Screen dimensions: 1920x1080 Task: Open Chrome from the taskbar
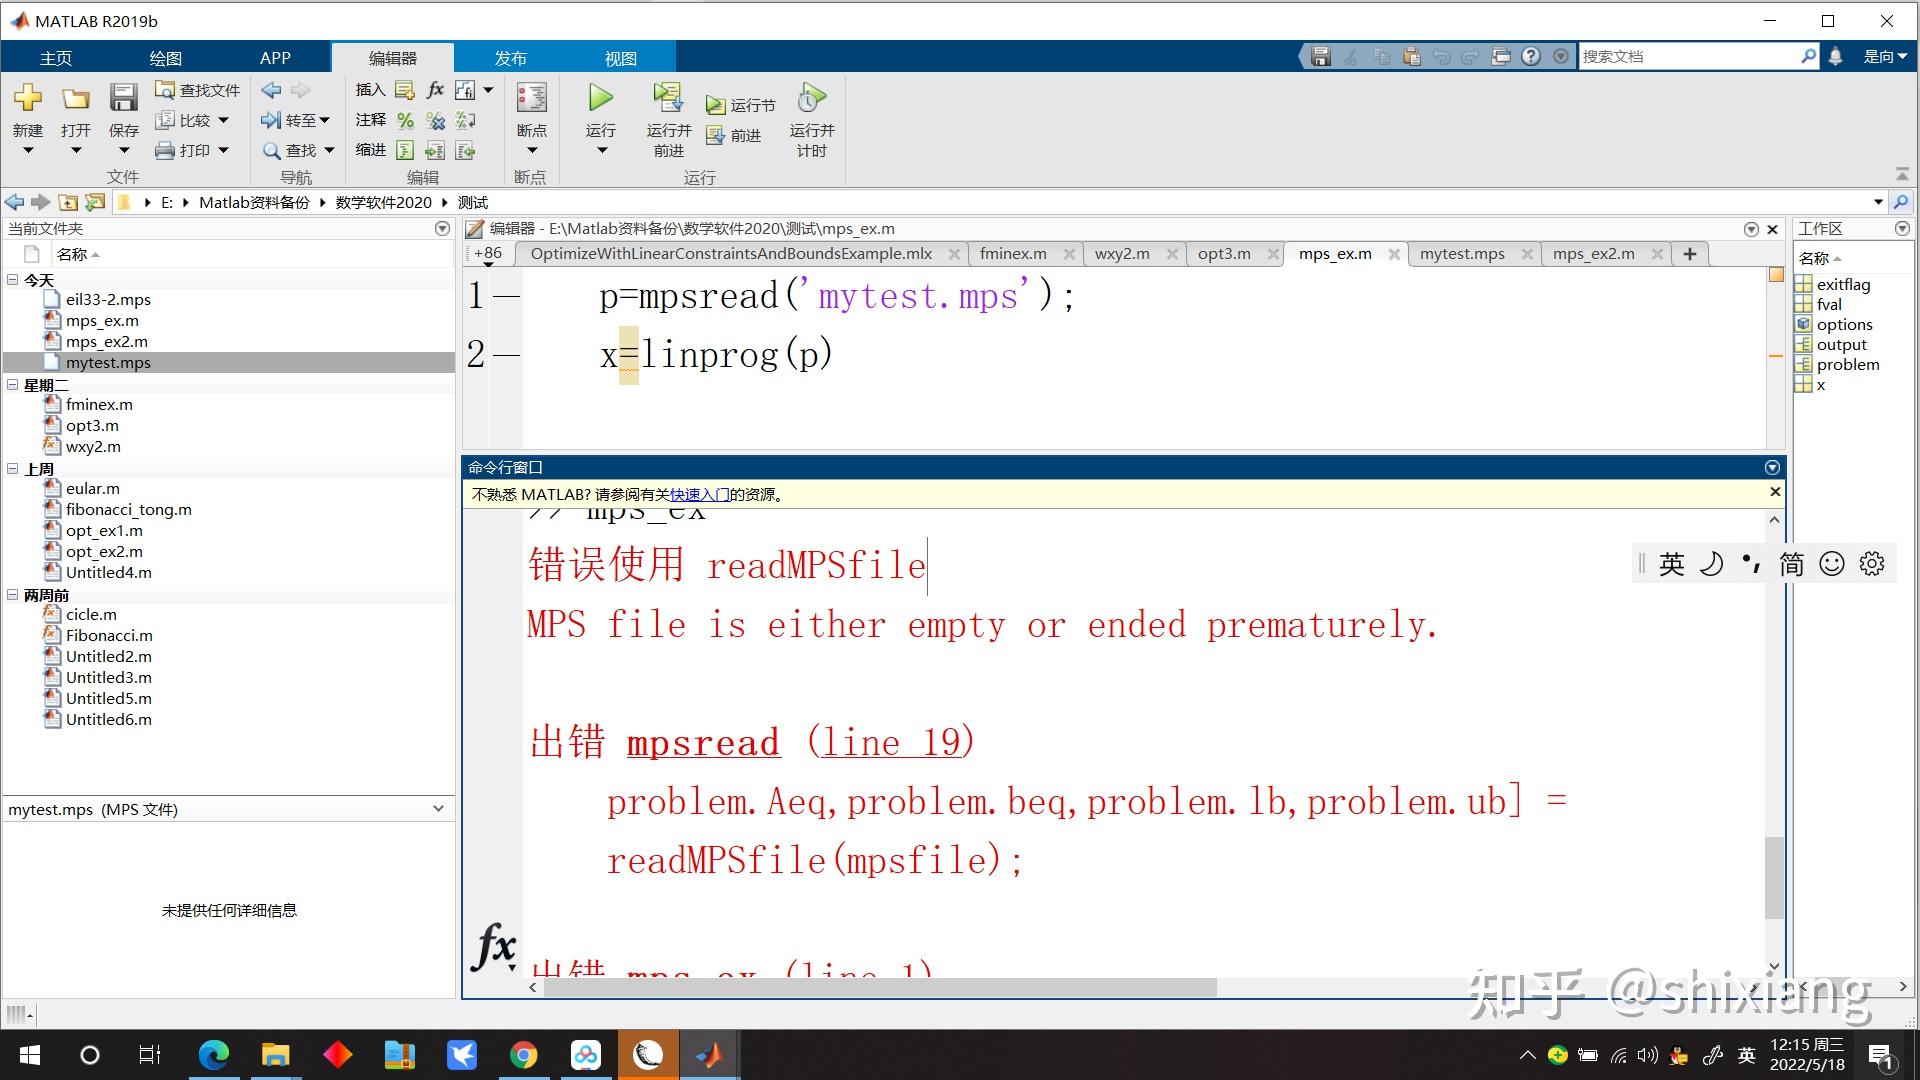(523, 1055)
